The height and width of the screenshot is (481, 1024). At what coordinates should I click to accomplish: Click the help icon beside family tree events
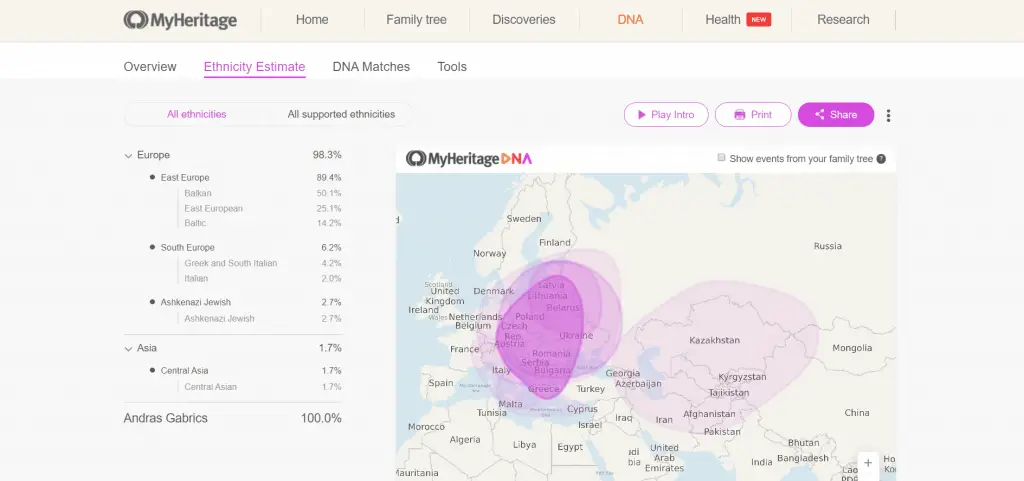pos(881,159)
